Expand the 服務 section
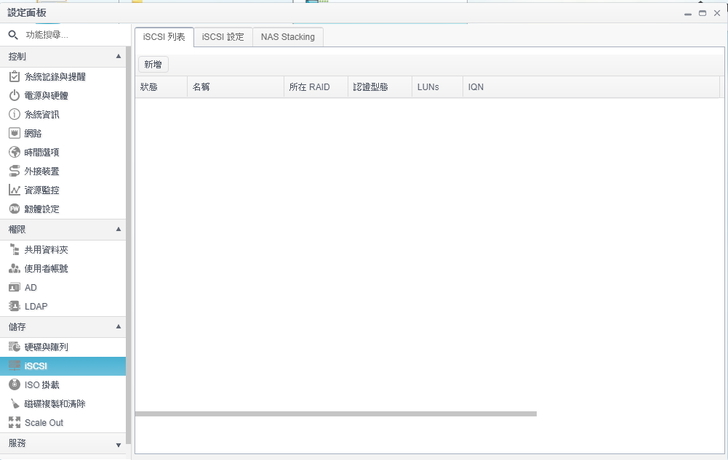The height and width of the screenshot is (460, 728). tap(118, 445)
